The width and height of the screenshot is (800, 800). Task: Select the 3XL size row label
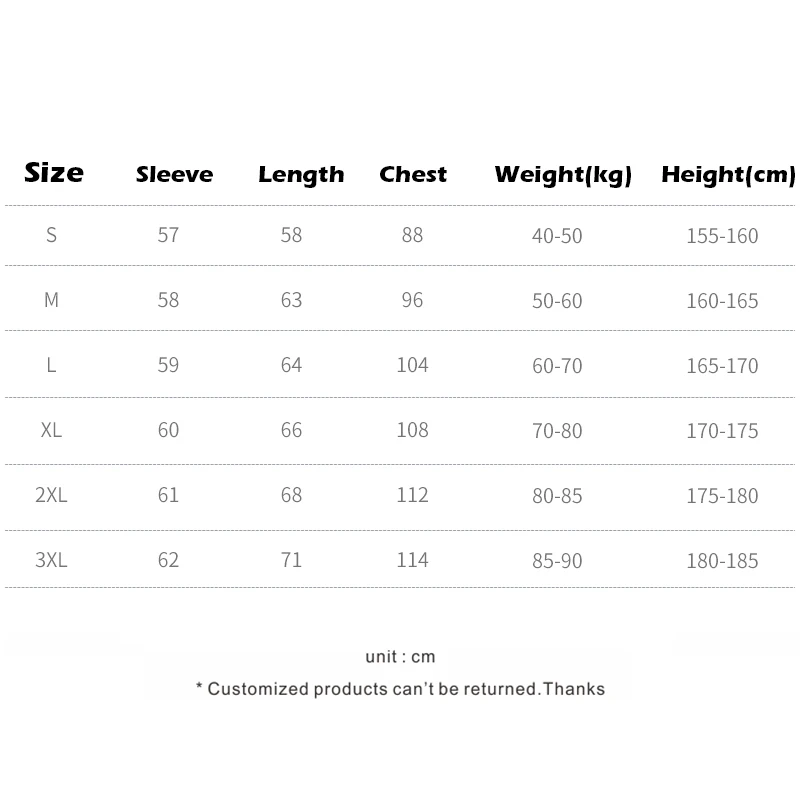52,560
